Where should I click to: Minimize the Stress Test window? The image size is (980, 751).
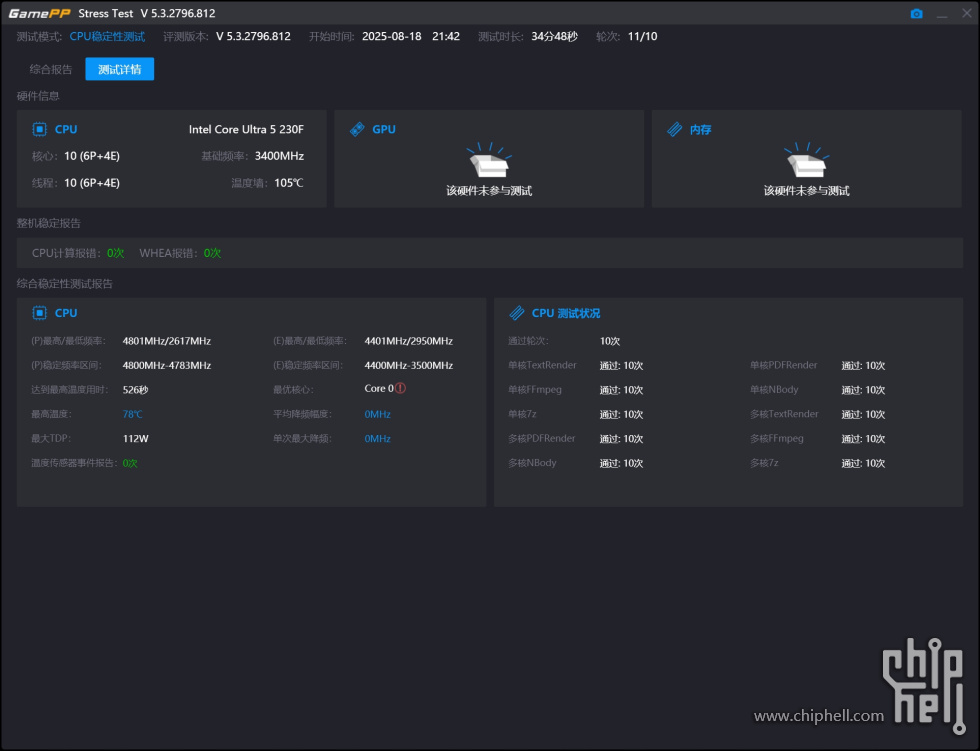coord(942,14)
